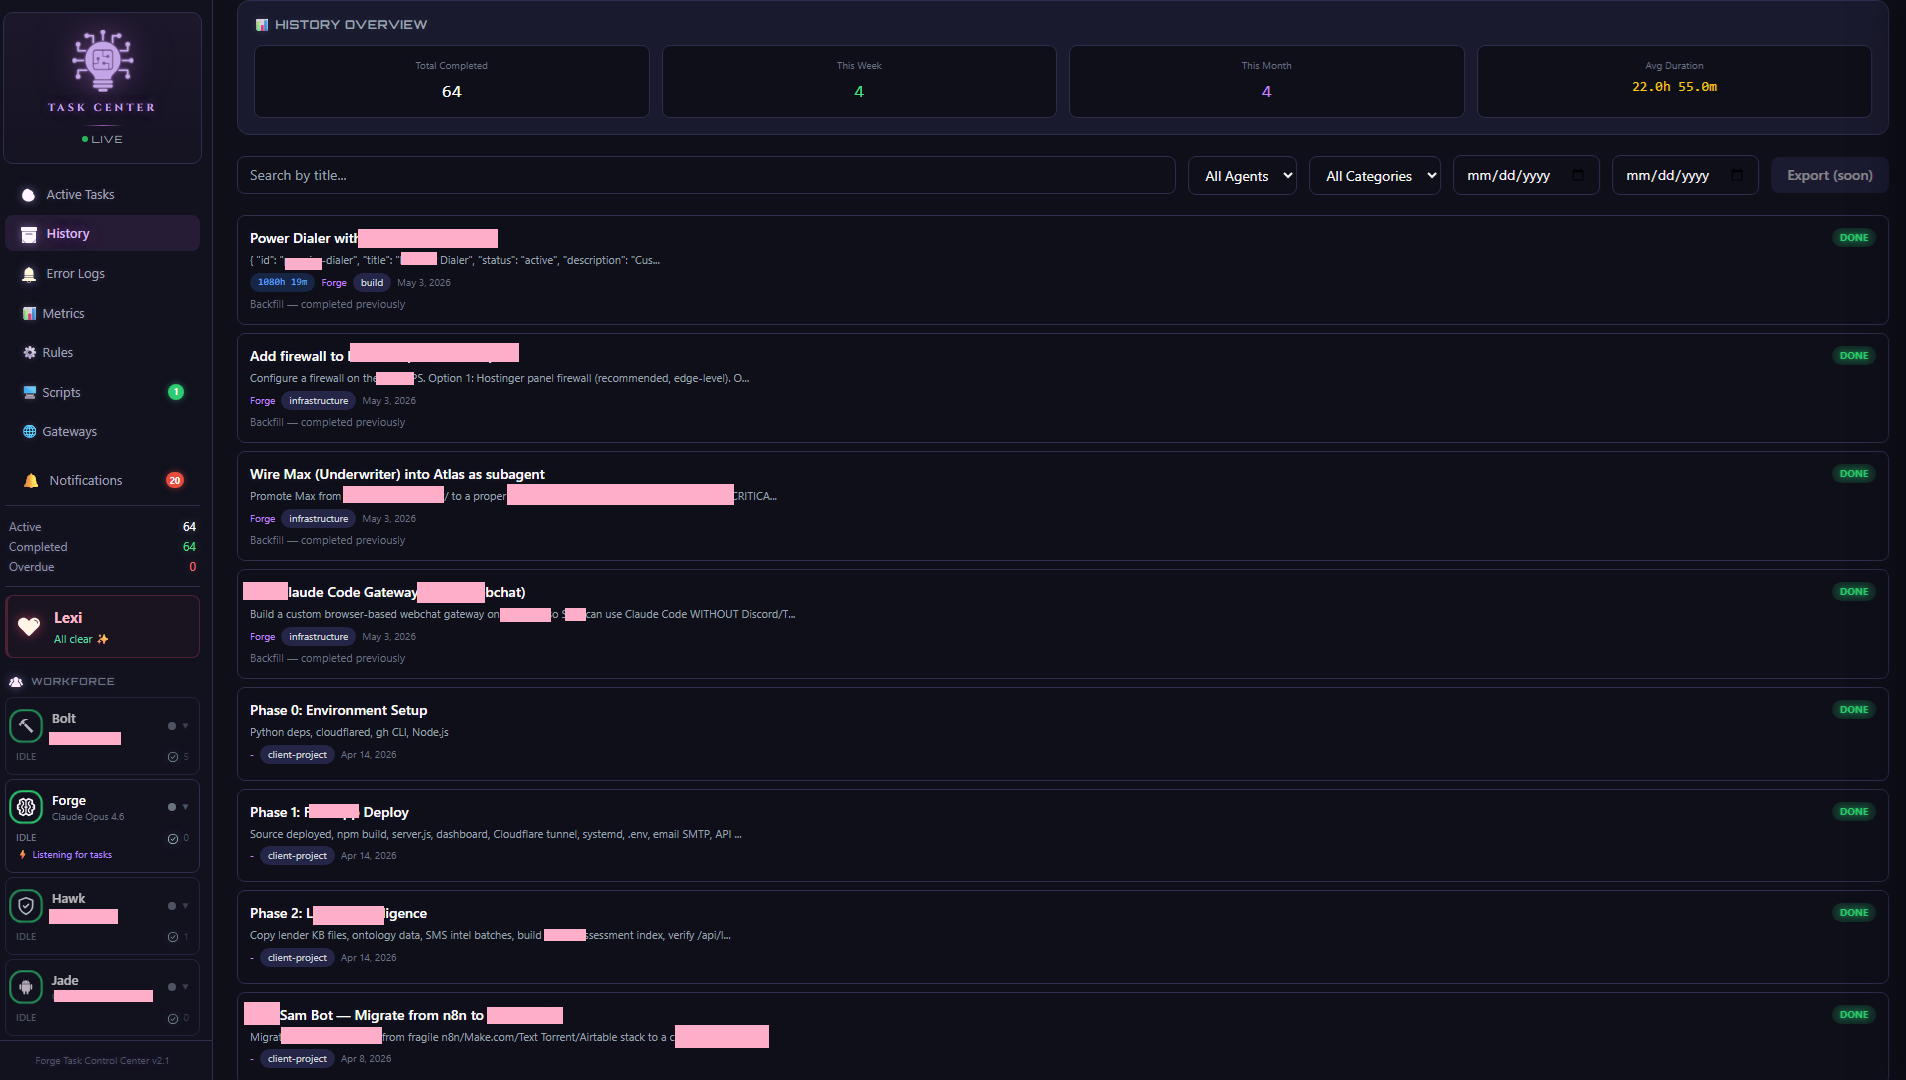This screenshot has width=1906, height=1080.
Task: Click the Metrics bar chart icon
Action: pos(29,313)
